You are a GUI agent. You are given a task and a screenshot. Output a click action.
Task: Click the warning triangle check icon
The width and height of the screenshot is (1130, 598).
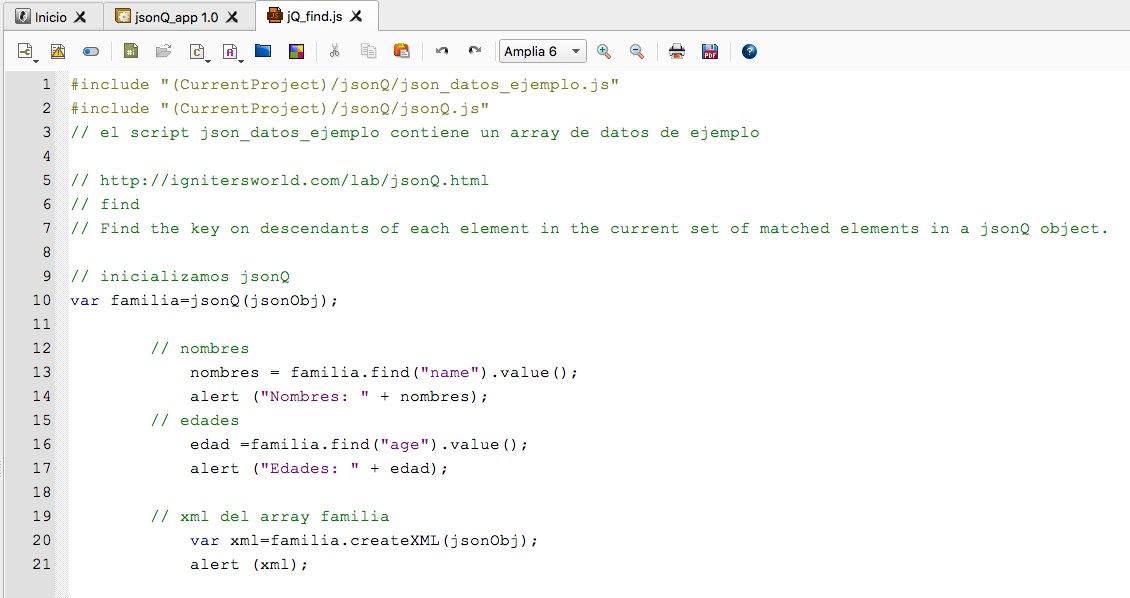point(58,51)
